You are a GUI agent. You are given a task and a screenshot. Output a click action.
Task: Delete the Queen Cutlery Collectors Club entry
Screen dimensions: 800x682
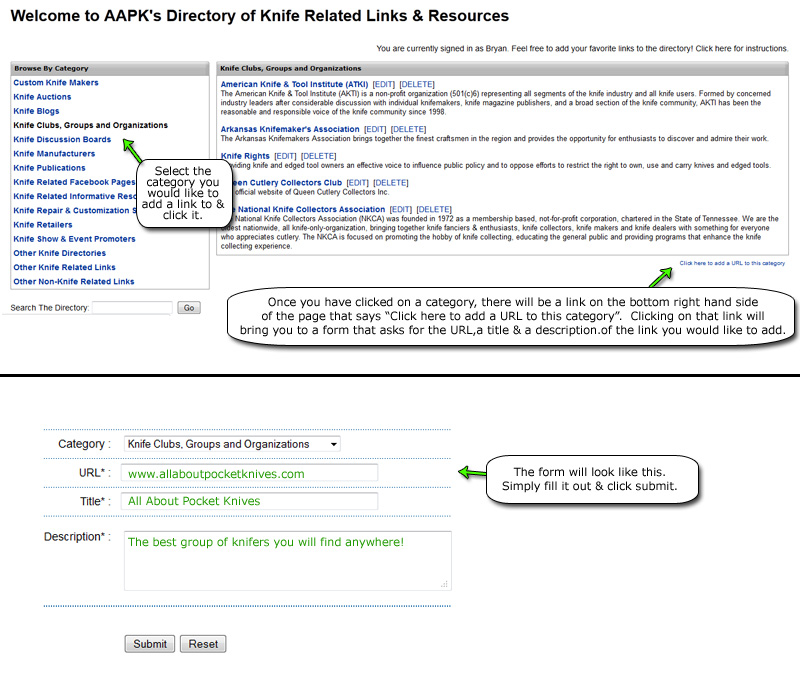(x=391, y=183)
